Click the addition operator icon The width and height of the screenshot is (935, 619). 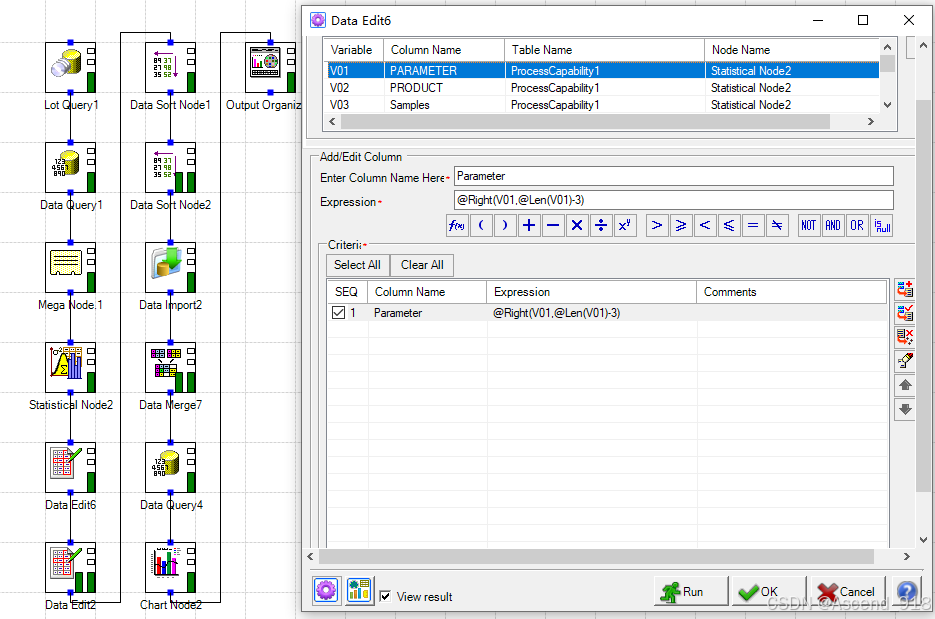(529, 225)
